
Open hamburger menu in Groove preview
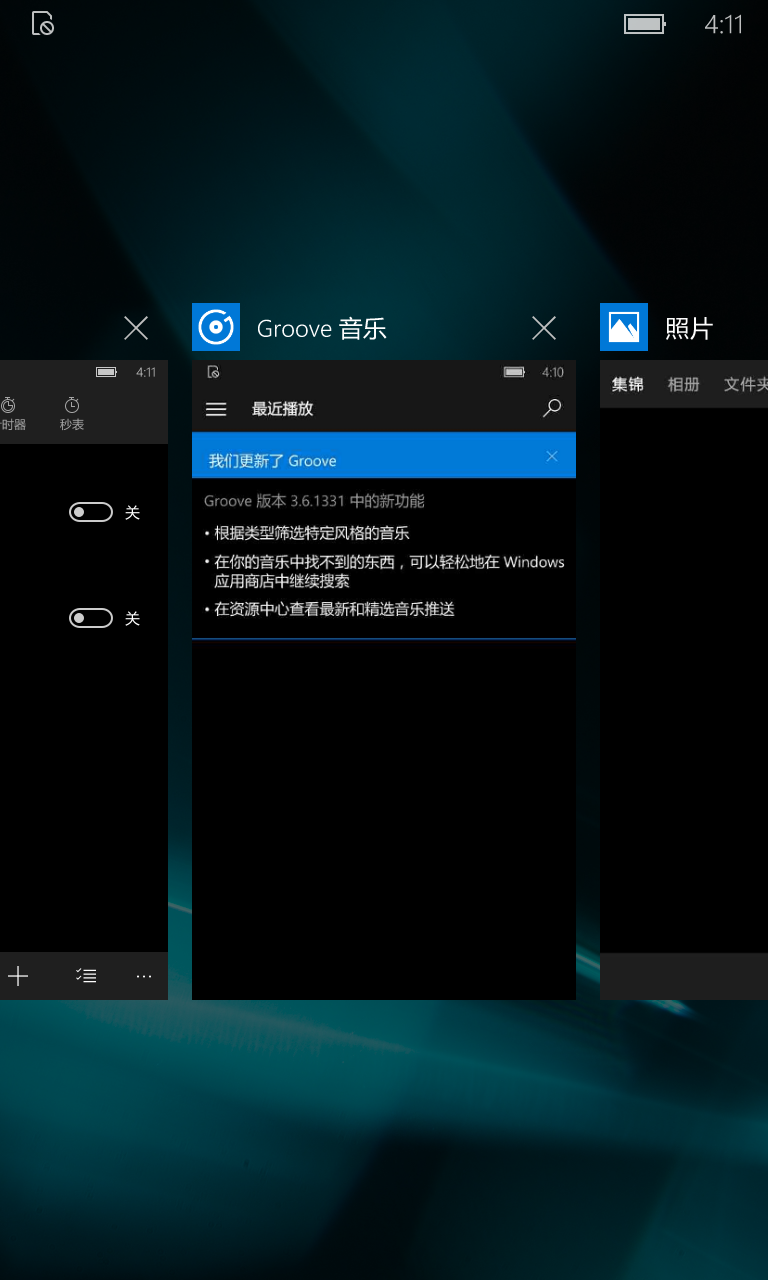216,409
